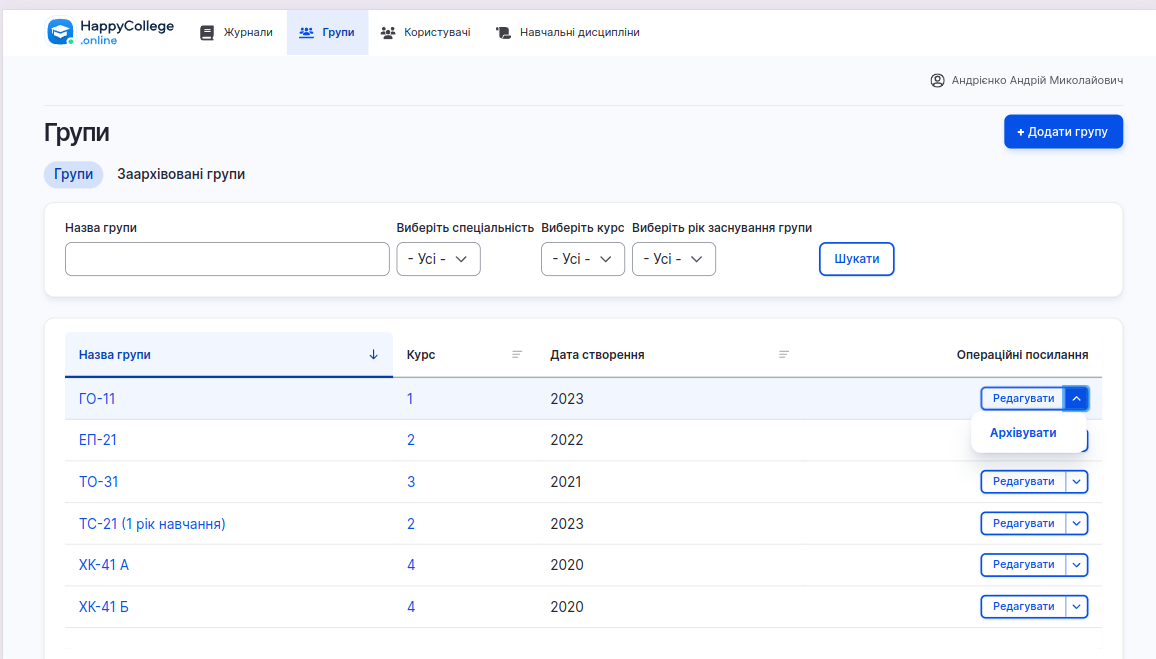Open the ТС-21 (1 рік навчання) group link
Viewport: 1156px width, 659px height.
coord(152,524)
